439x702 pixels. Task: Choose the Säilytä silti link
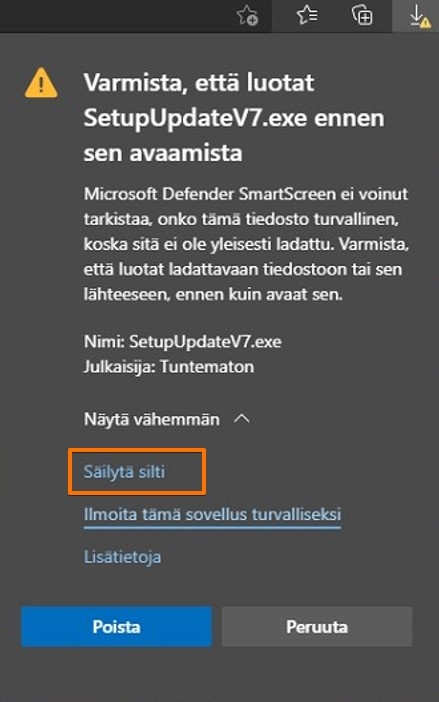coord(124,471)
